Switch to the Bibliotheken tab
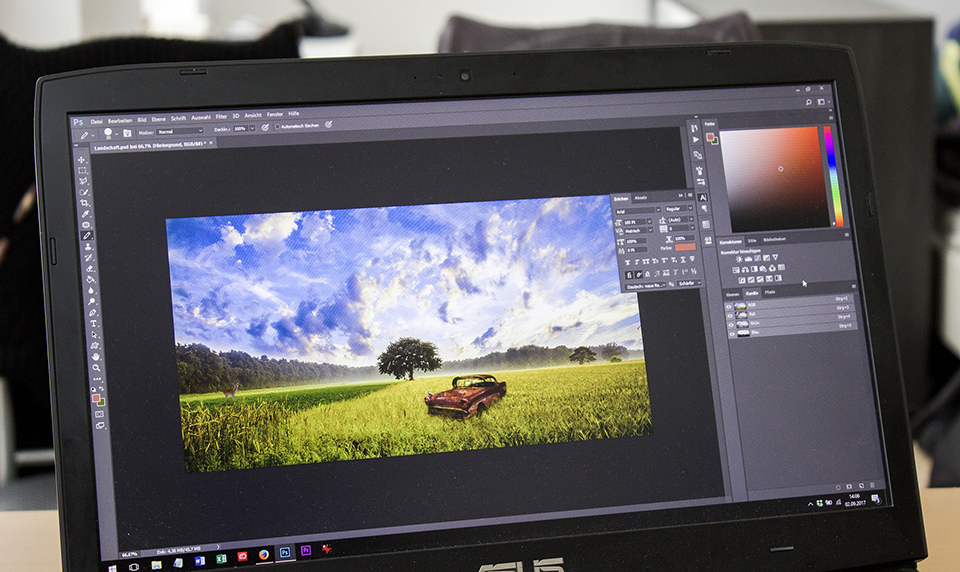The image size is (960, 572). pyautogui.click(x=776, y=241)
